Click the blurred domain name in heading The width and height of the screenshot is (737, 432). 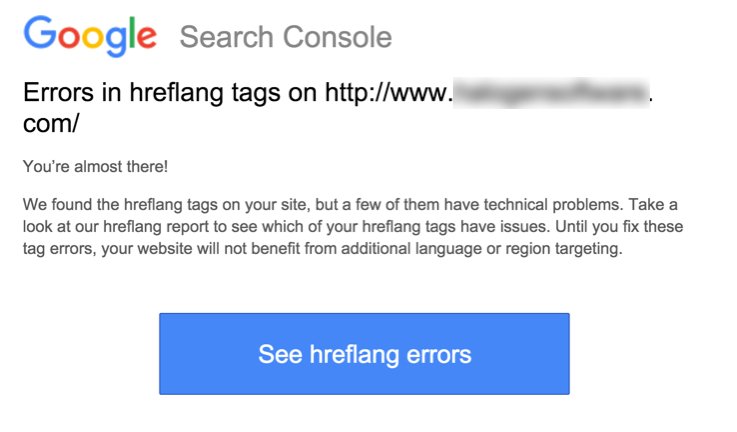(x=549, y=94)
